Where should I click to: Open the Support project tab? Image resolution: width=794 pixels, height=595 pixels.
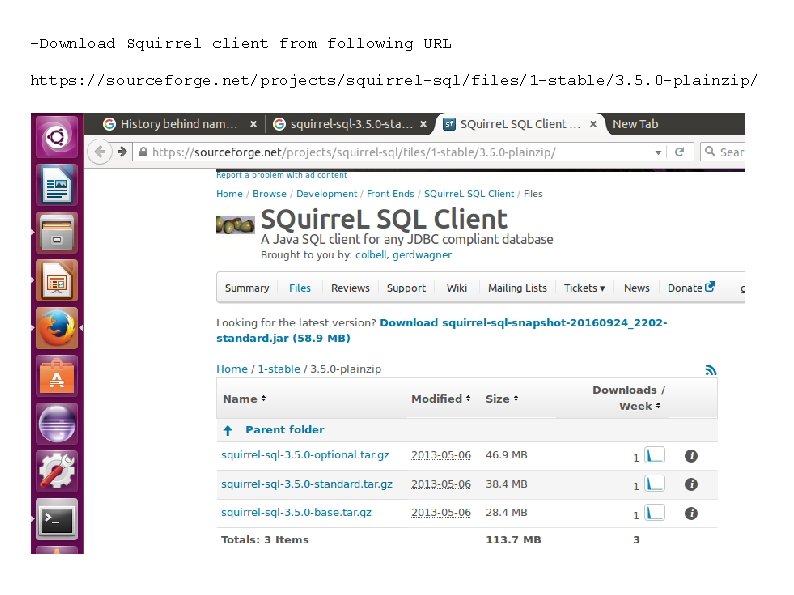point(406,288)
